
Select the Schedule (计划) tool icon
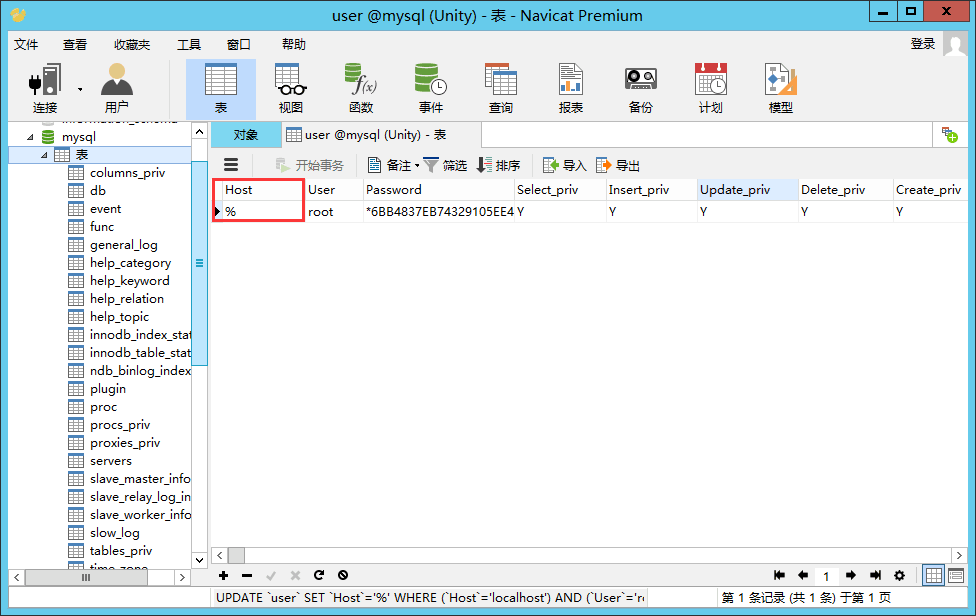710,87
